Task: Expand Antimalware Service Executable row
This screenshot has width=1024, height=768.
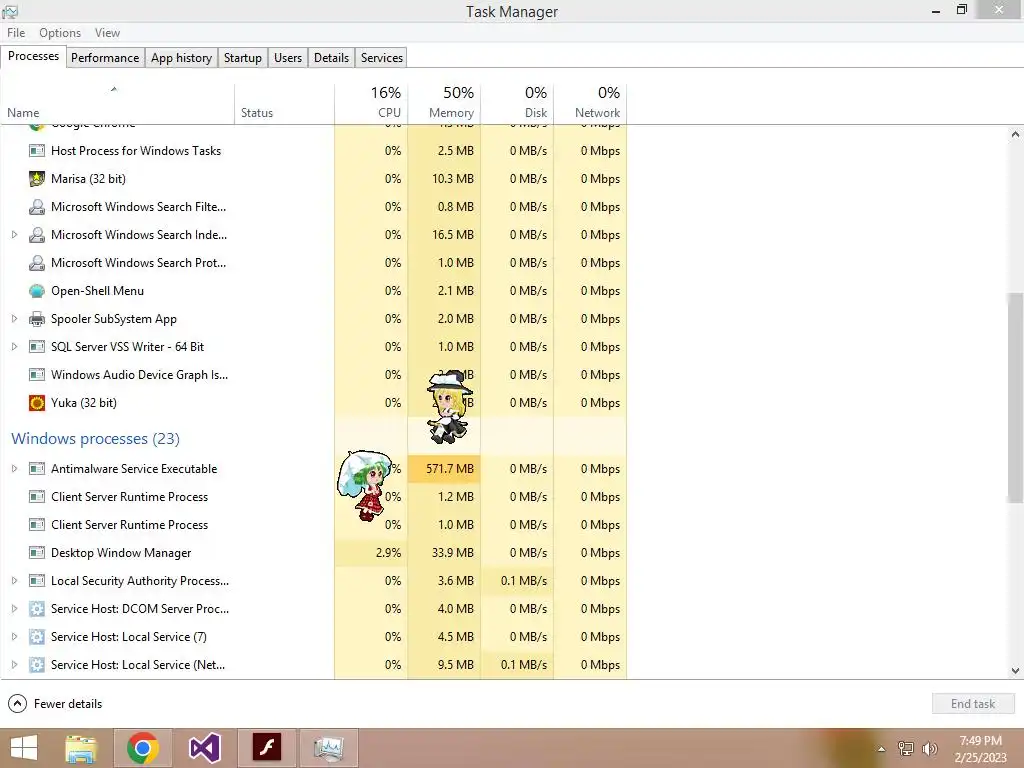Action: click(14, 469)
